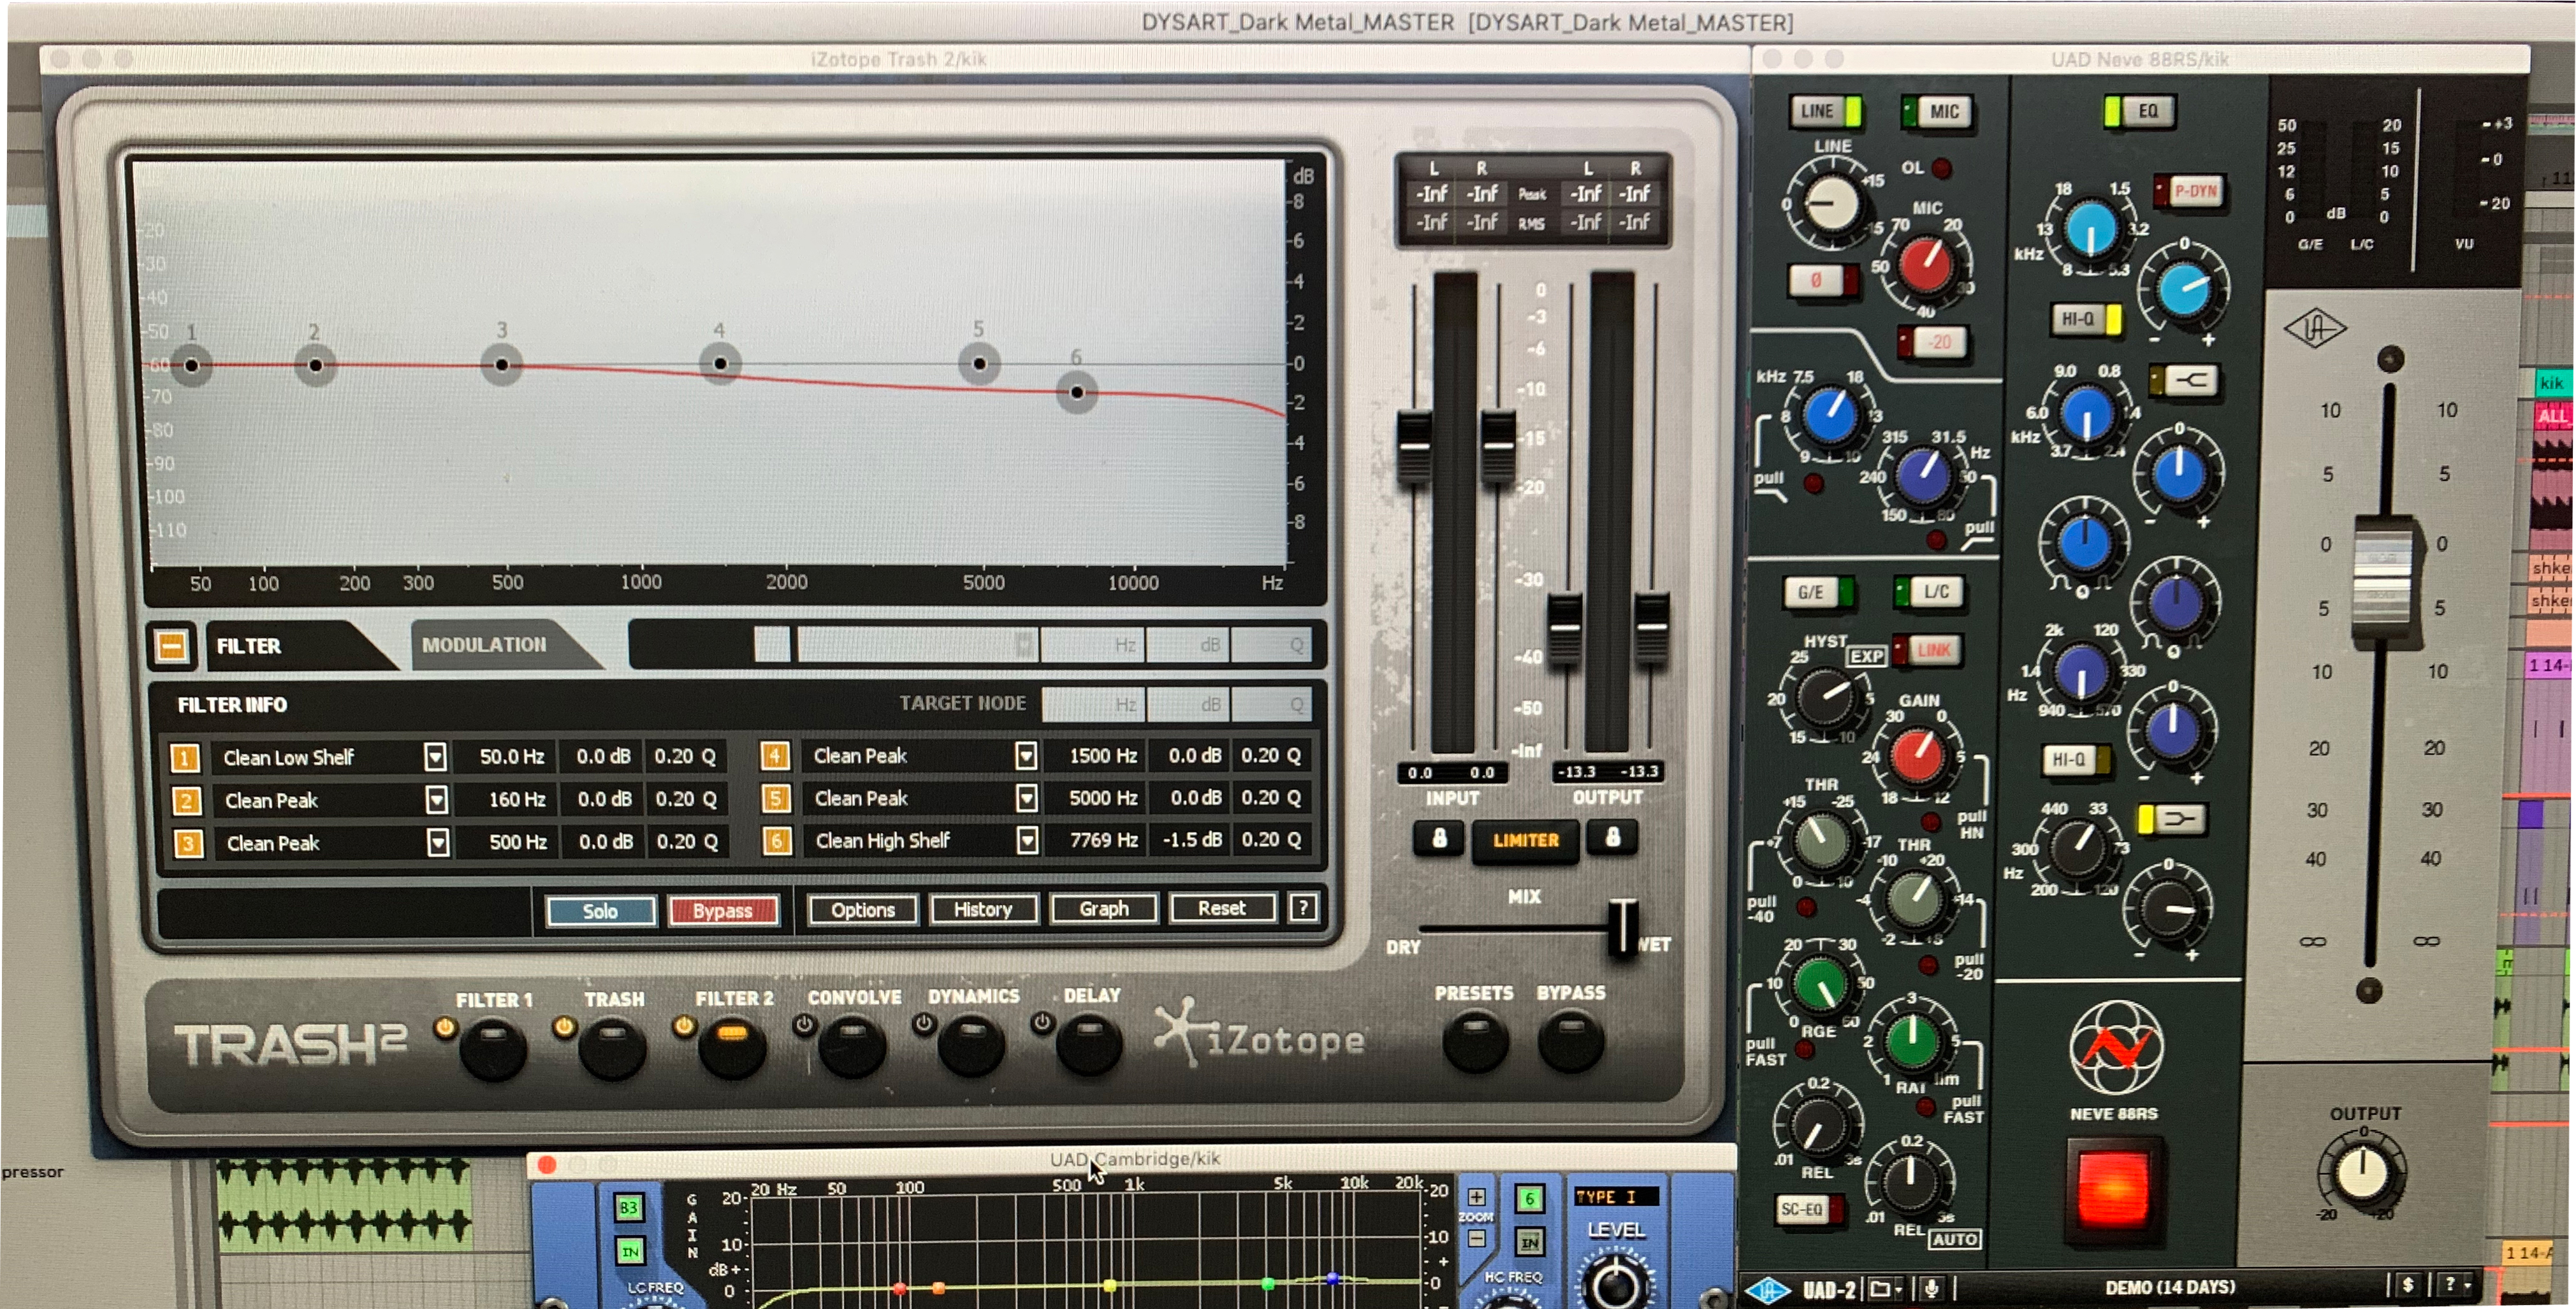Click the Trash module power icon
2576x1309 pixels.
564,1026
